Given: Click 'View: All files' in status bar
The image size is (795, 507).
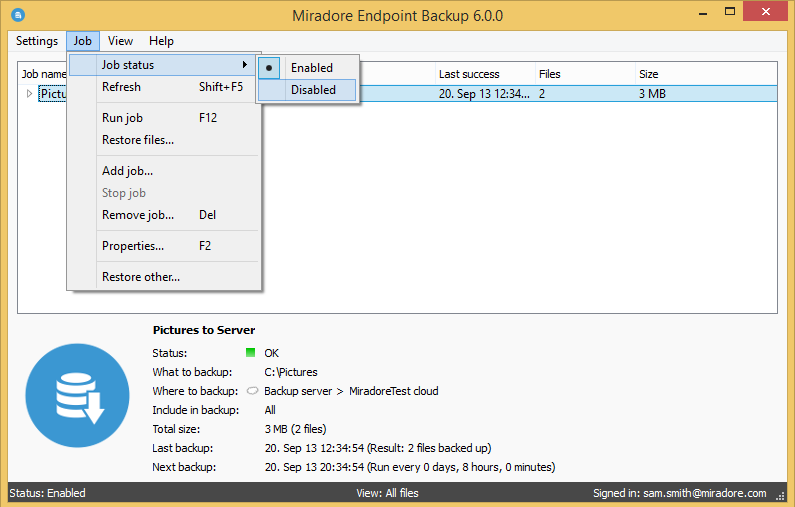Looking at the screenshot, I should point(387,493).
